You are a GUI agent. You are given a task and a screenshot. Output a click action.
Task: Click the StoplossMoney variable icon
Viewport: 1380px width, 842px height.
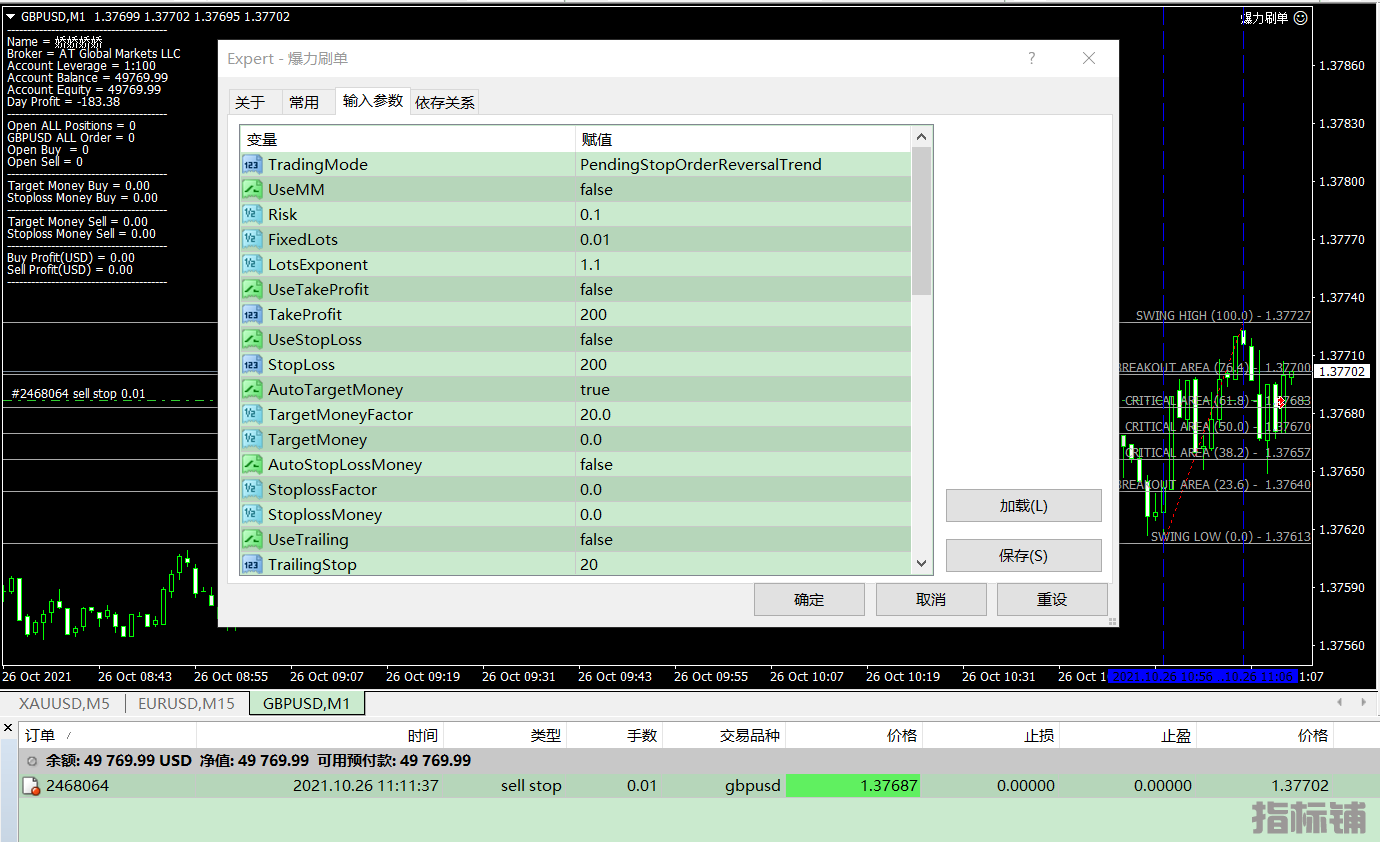pos(252,515)
